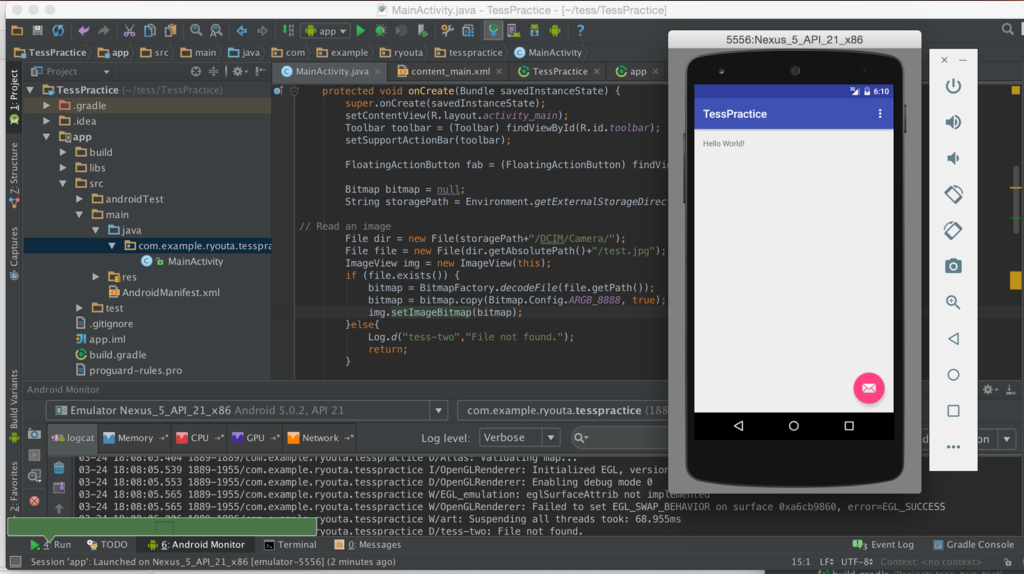Navigate Back with the blue arrow
The height and width of the screenshot is (574, 1024).
tap(242, 31)
